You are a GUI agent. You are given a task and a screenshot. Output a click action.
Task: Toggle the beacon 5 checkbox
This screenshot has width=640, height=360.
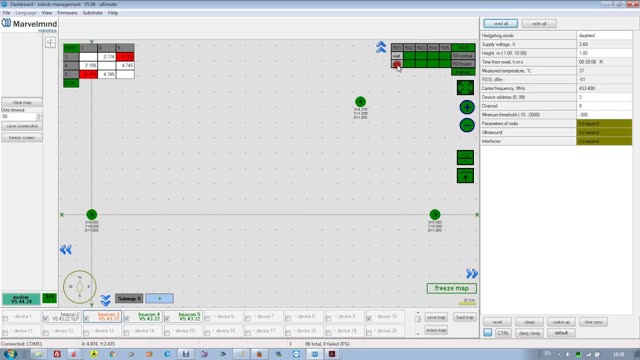pyautogui.click(x=167, y=318)
